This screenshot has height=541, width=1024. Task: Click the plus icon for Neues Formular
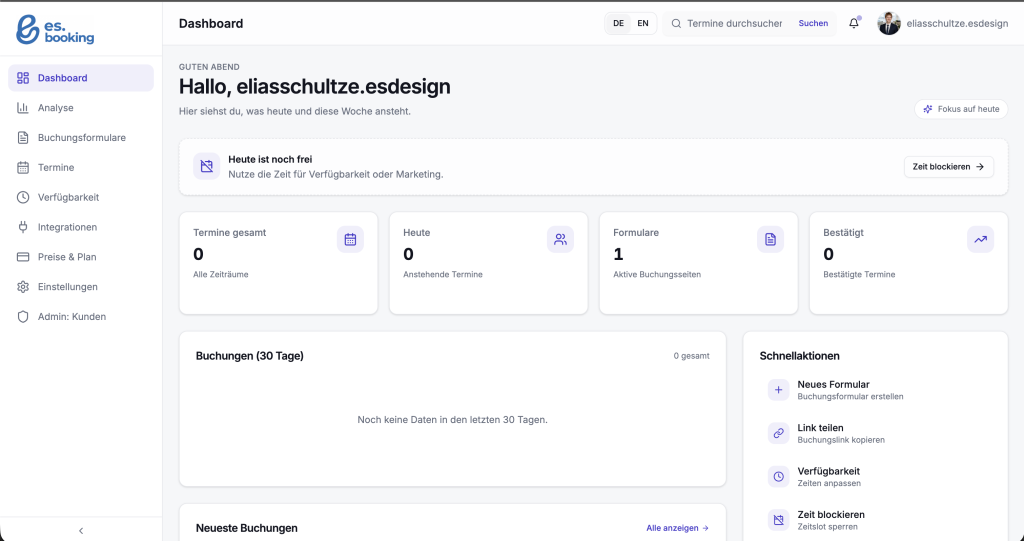point(778,390)
